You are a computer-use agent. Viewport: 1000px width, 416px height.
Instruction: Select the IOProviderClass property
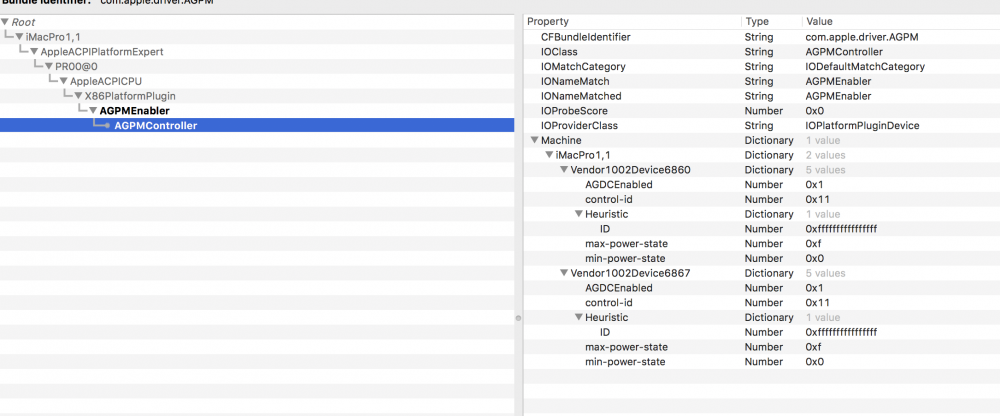click(762, 126)
